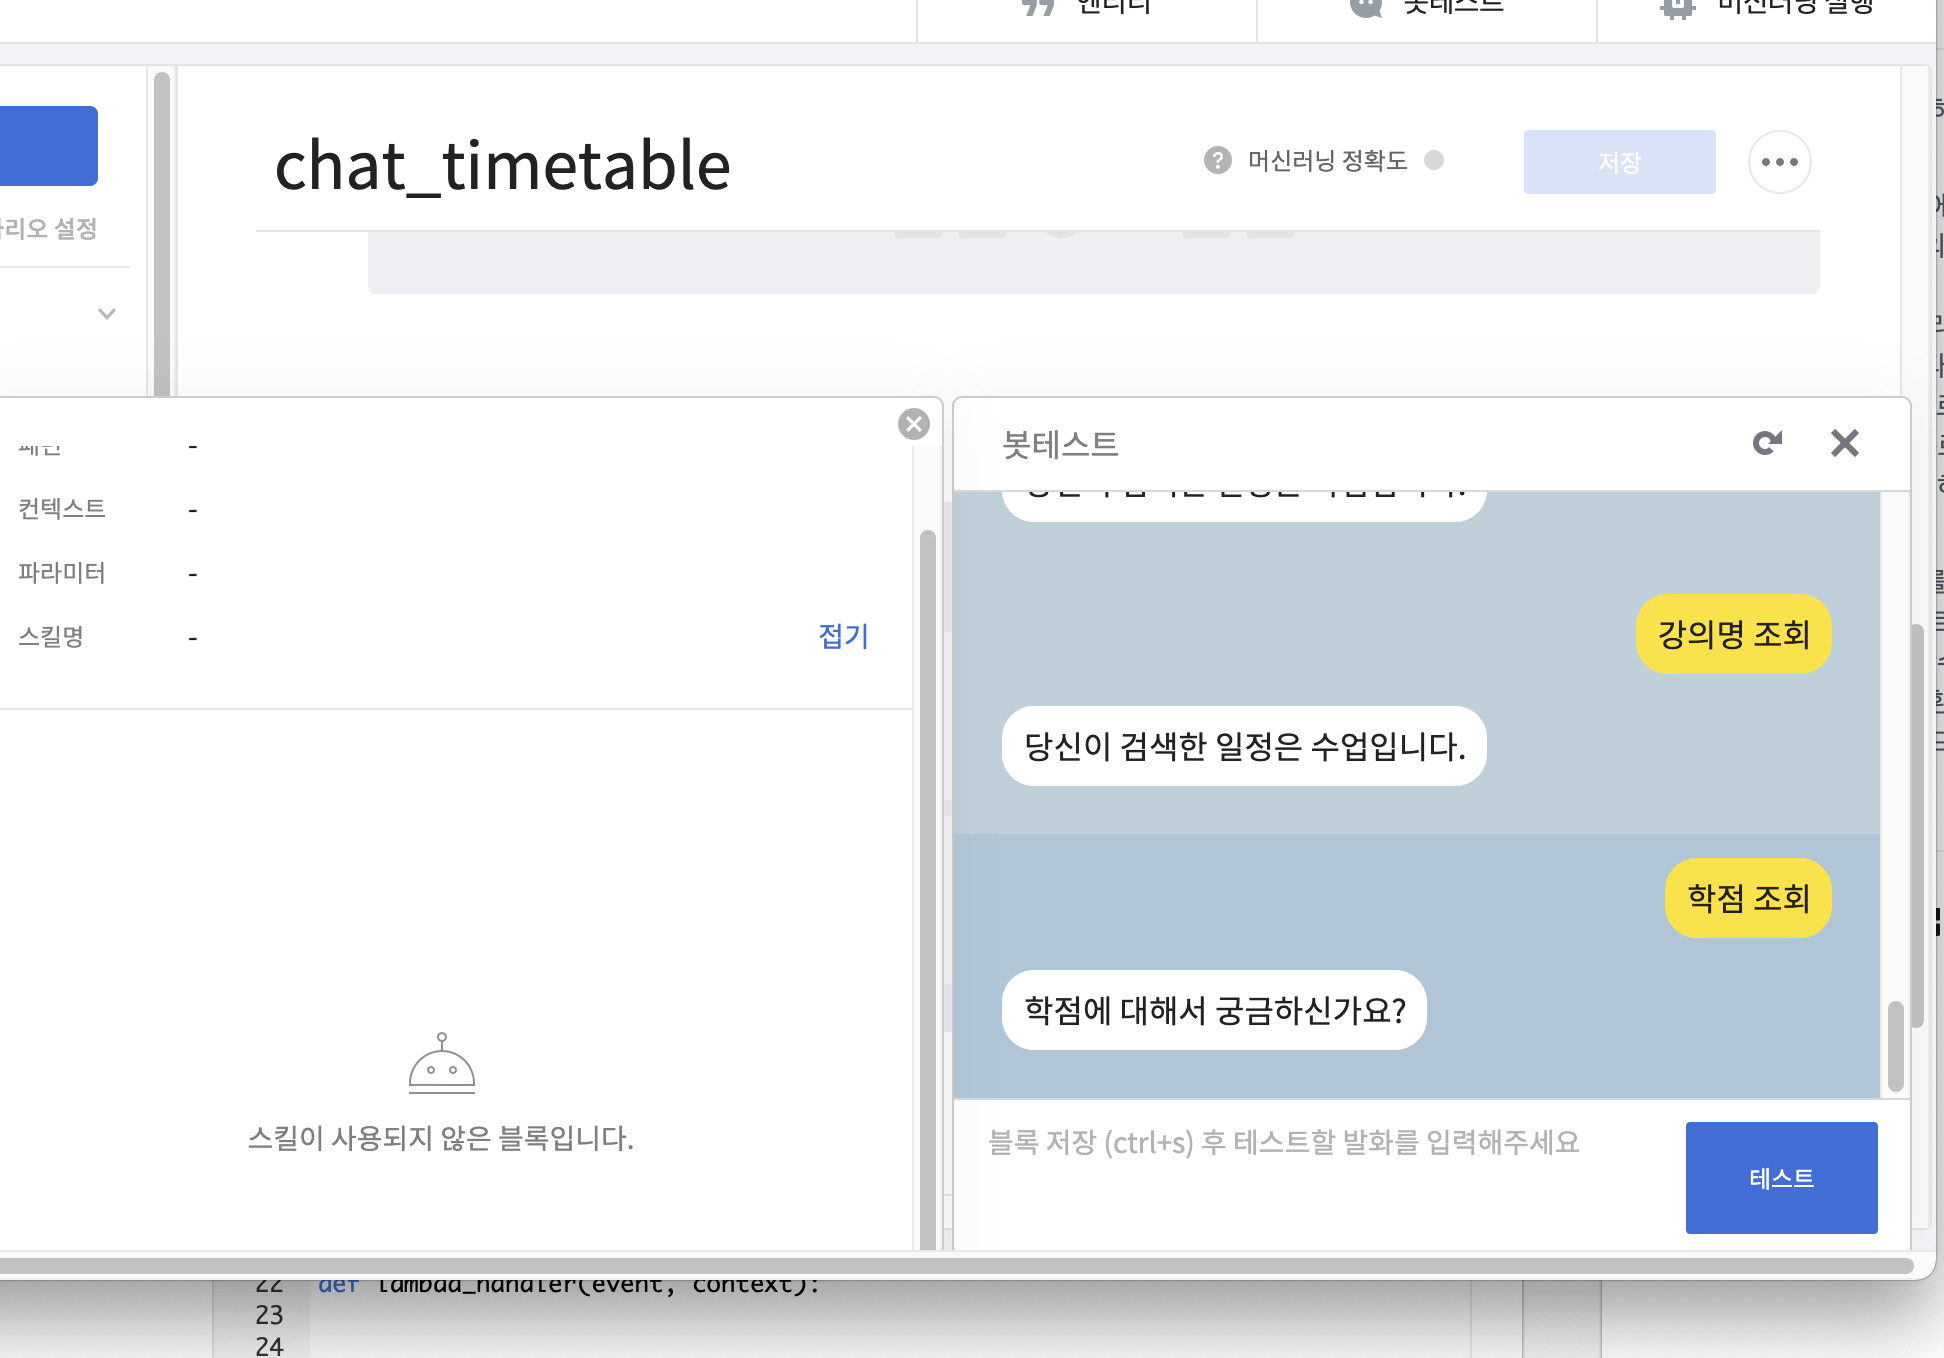This screenshot has height=1358, width=1944.
Task: Click the blue 테스트 button
Action: pos(1780,1177)
